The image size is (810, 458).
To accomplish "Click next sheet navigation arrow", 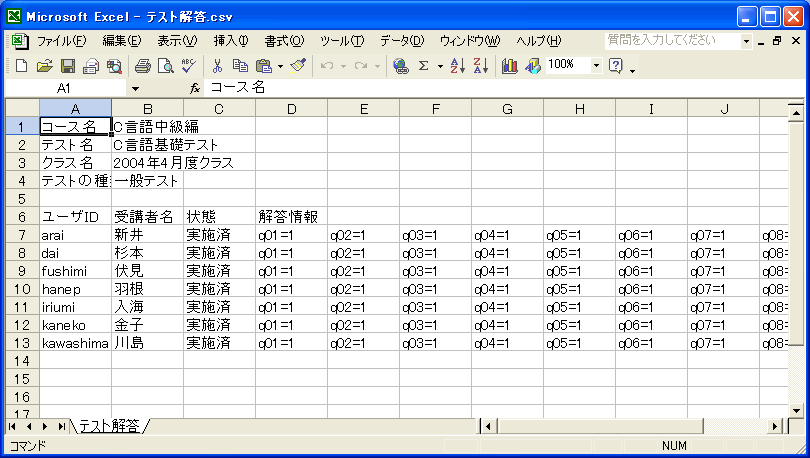I will (45, 427).
